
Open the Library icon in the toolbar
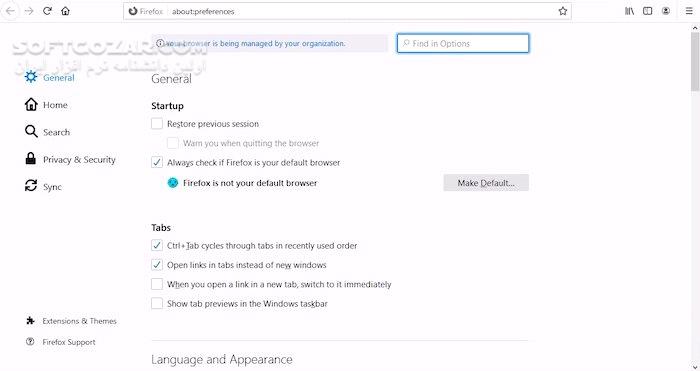coord(629,11)
